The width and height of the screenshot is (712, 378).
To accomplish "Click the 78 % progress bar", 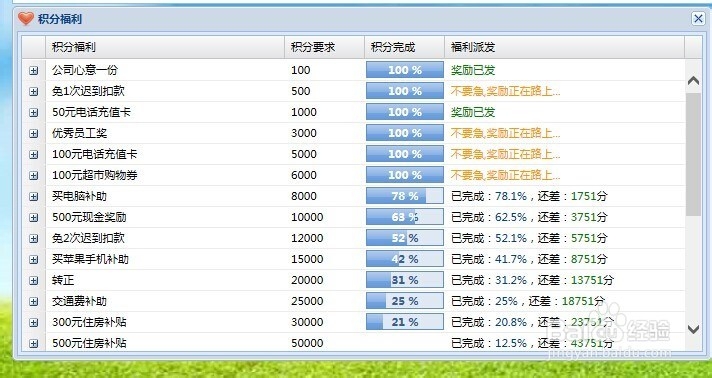I will 405,196.
